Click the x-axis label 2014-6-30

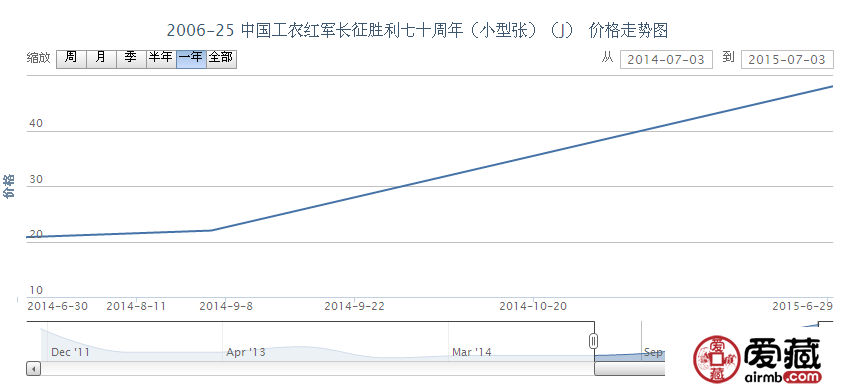click(x=57, y=306)
